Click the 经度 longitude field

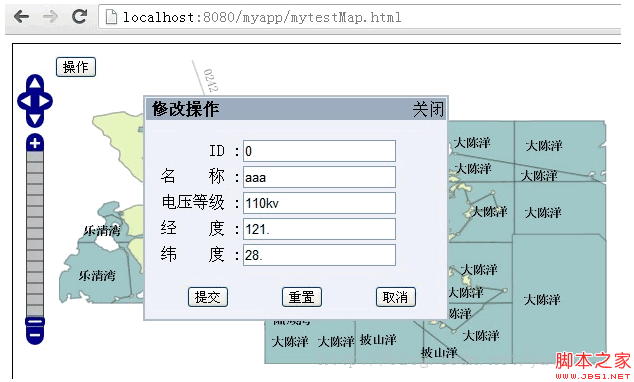click(x=319, y=229)
